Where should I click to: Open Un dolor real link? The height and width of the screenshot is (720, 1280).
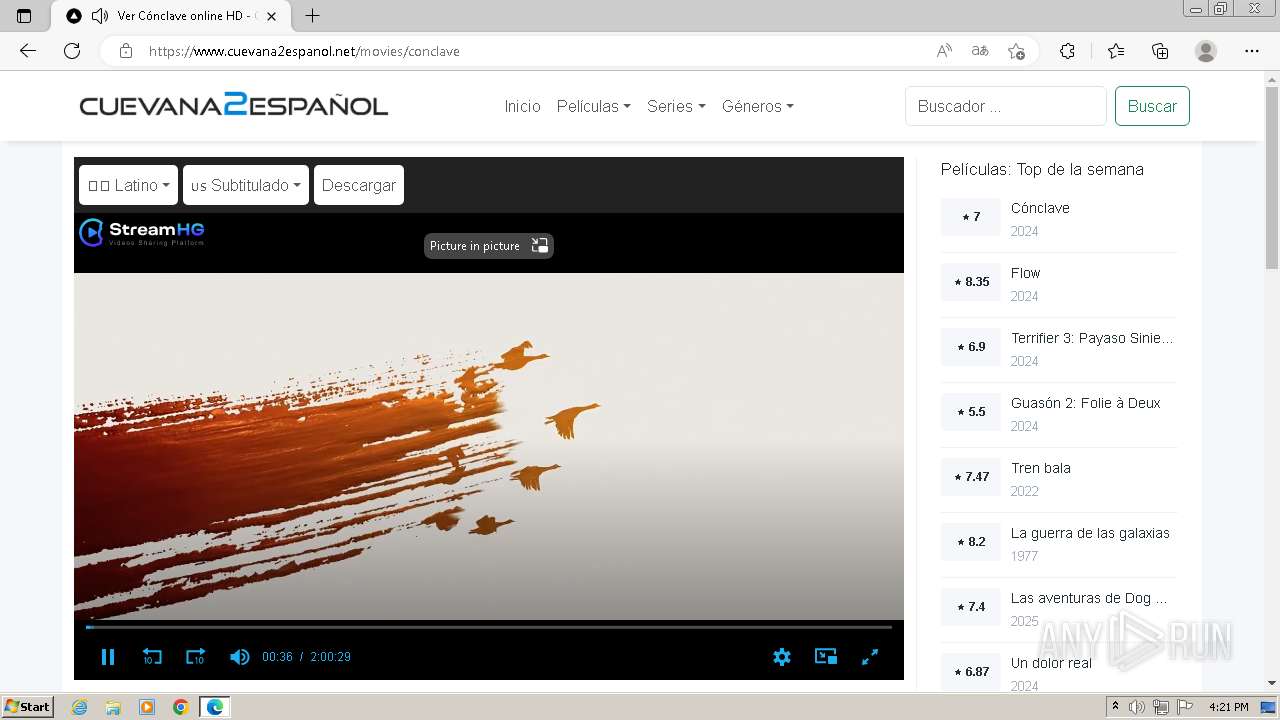1051,663
